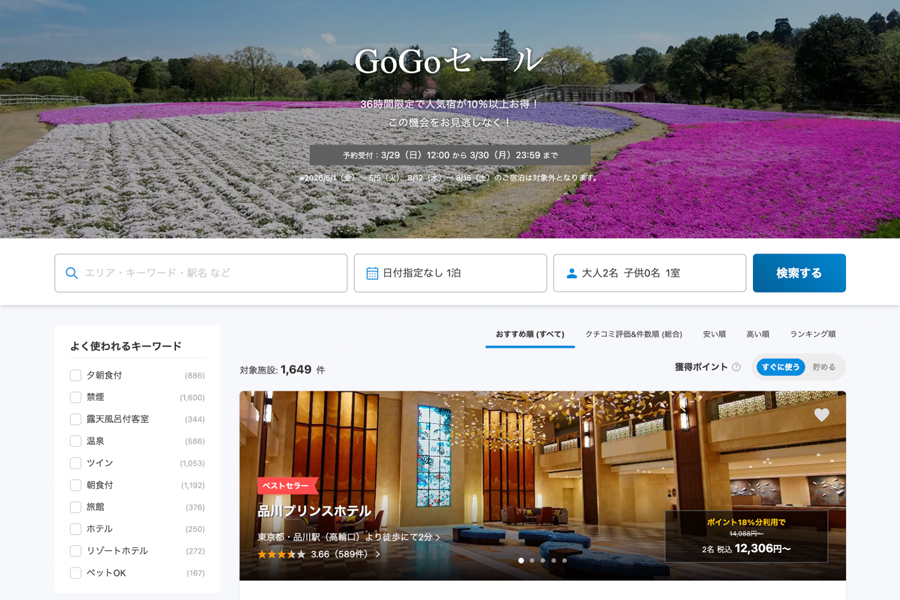Click the second carousel dot on hotel image
Viewport: 900px width, 600px height.
point(531,561)
